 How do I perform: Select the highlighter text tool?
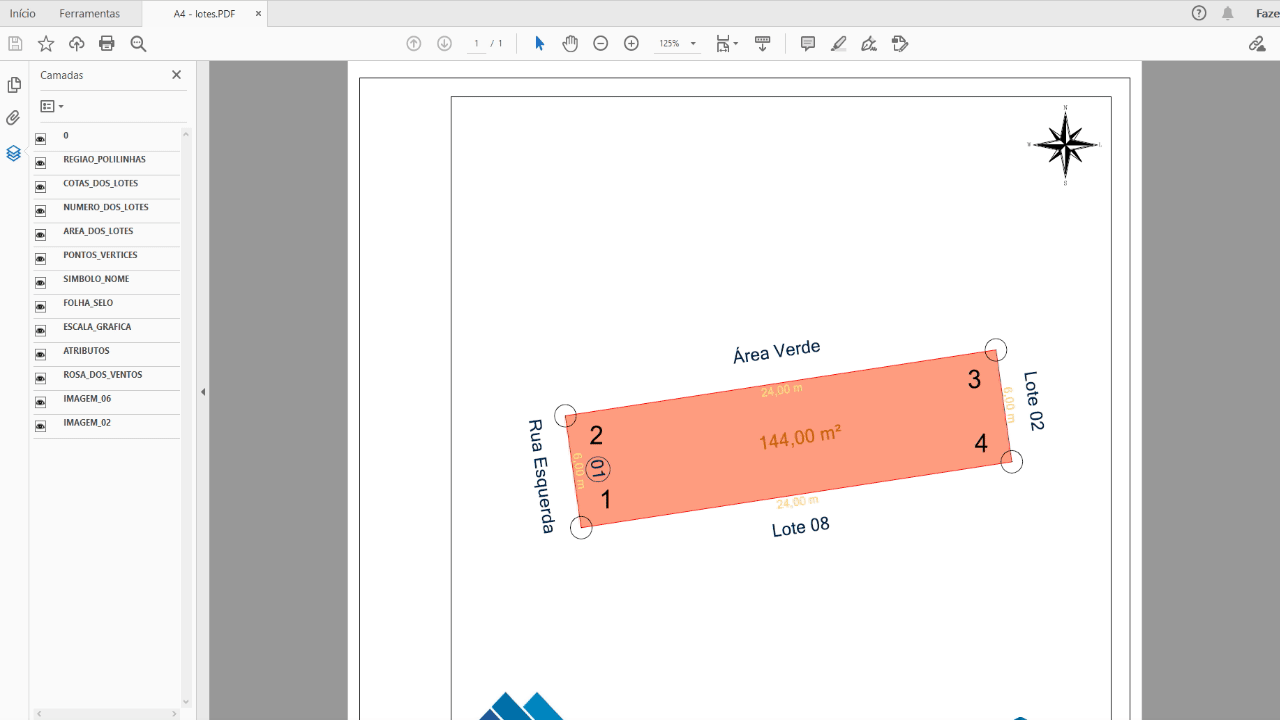pos(839,44)
